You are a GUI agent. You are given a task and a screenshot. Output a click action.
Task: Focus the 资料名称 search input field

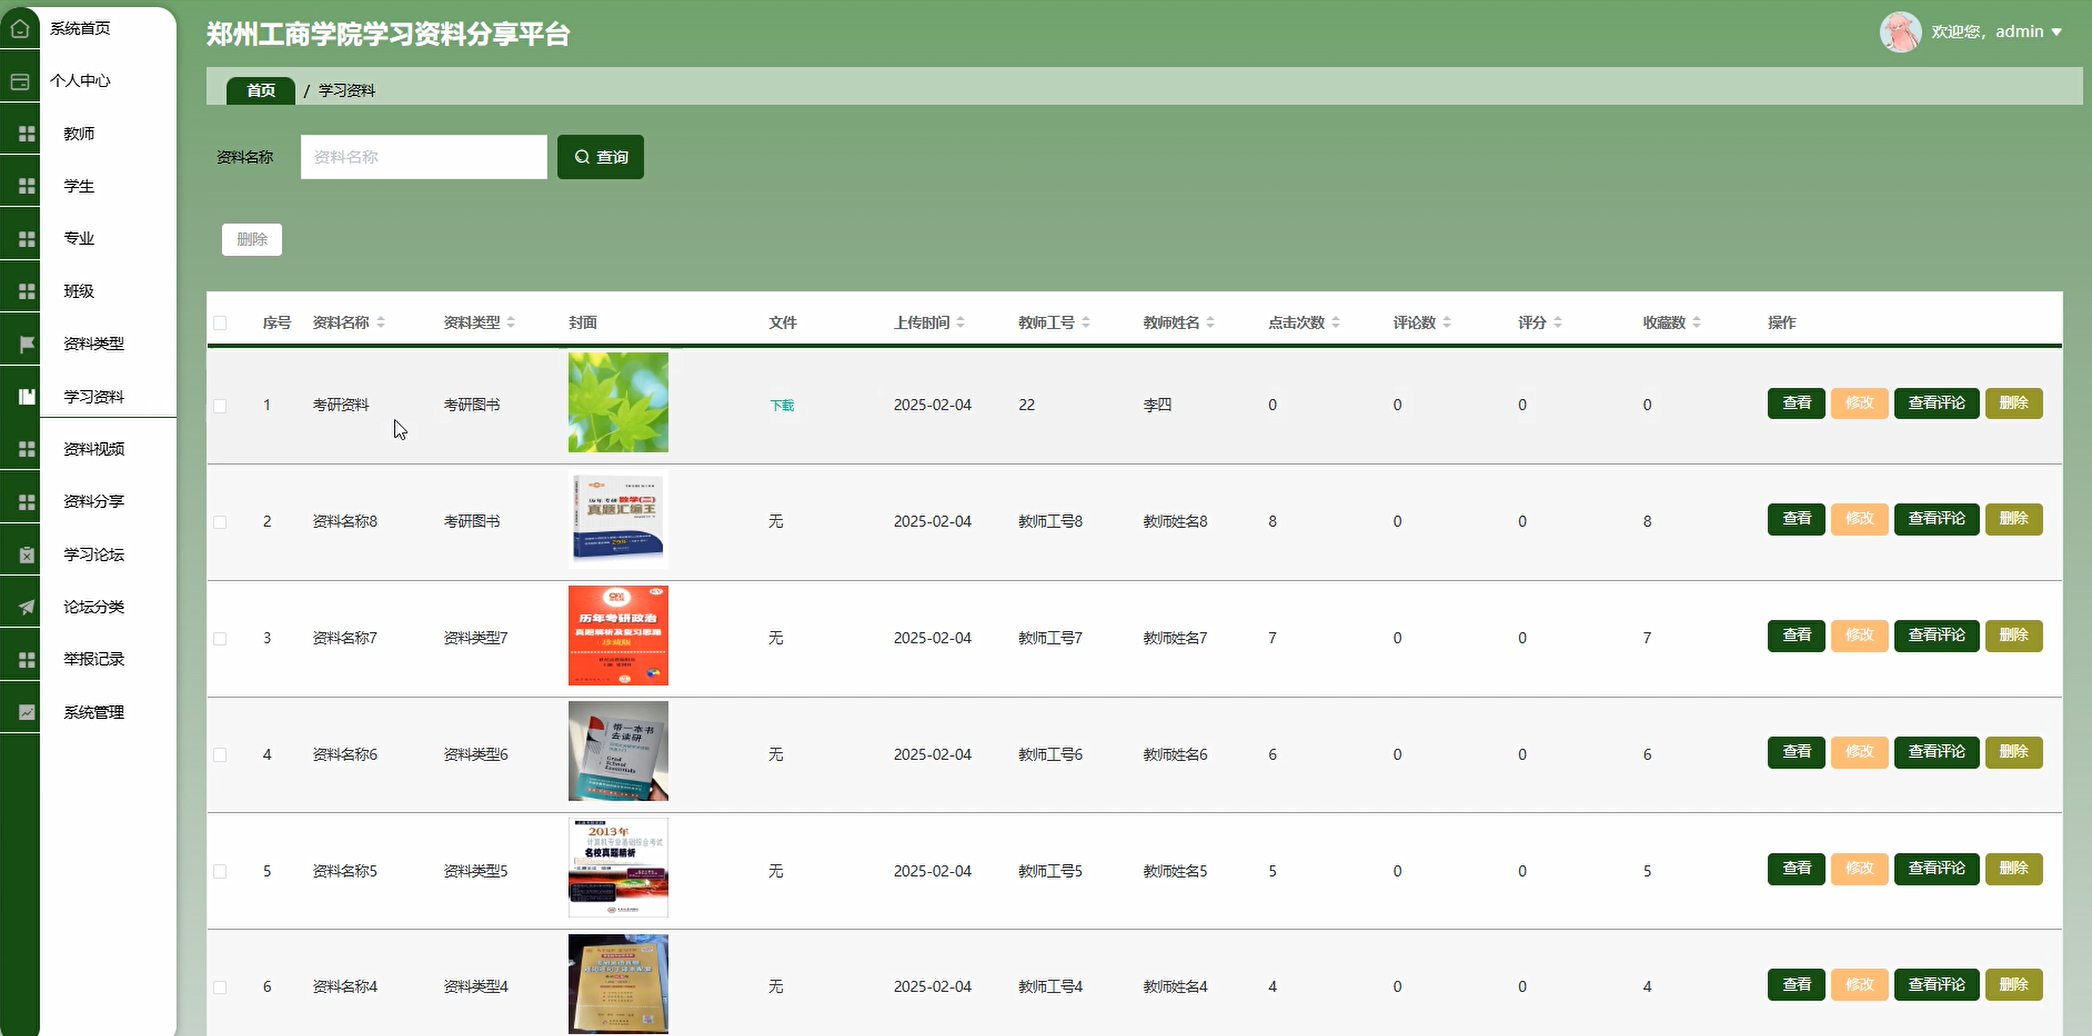point(424,157)
